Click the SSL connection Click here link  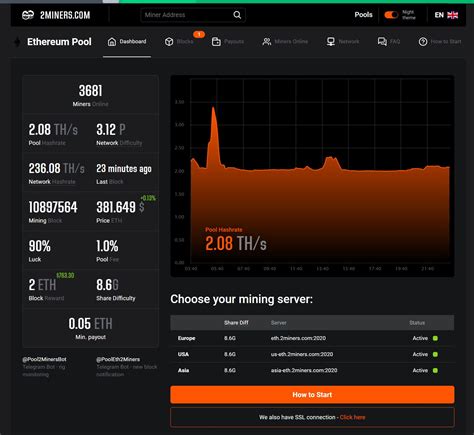coord(352,417)
